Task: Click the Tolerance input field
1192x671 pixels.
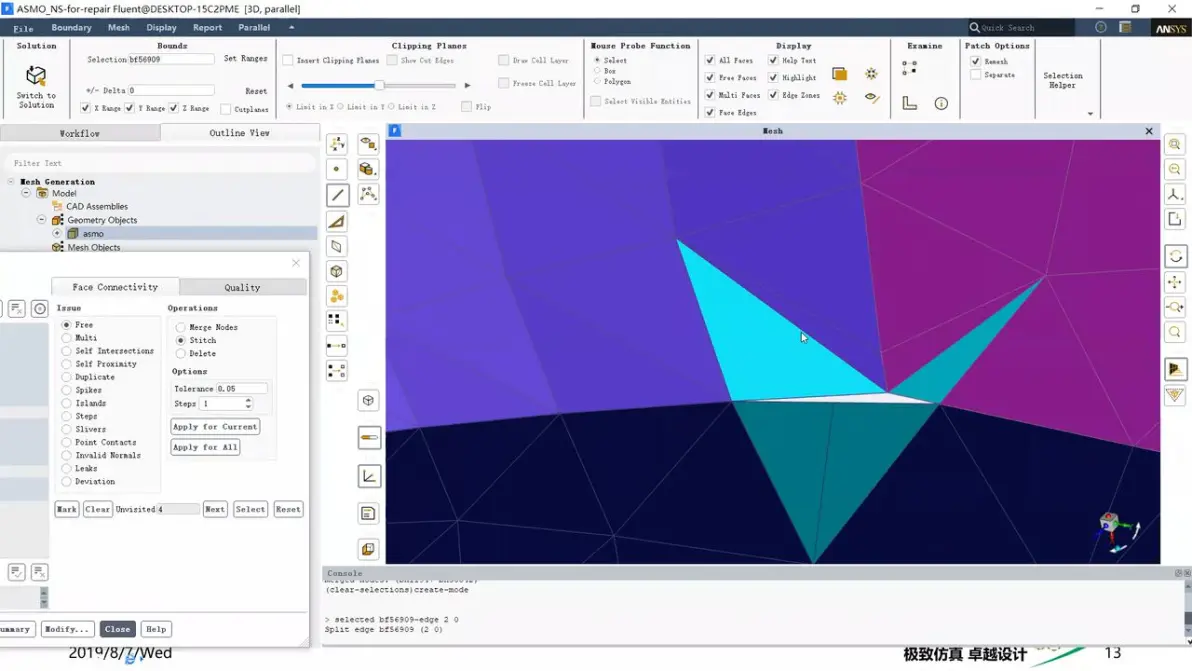Action: [241, 388]
